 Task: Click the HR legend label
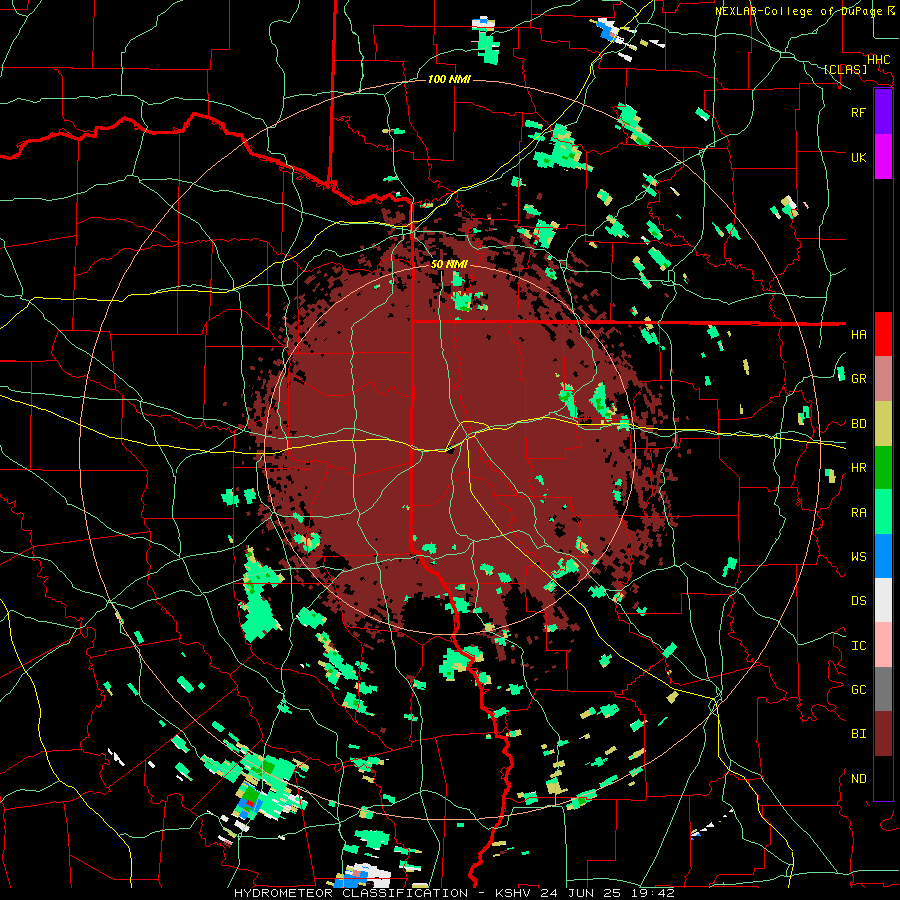pos(859,468)
